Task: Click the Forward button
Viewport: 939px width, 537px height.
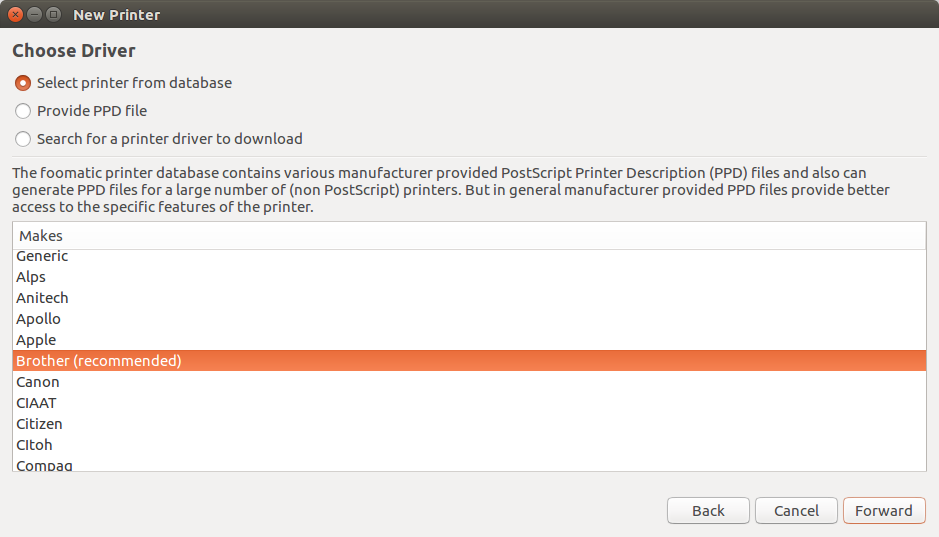Action: [x=884, y=510]
